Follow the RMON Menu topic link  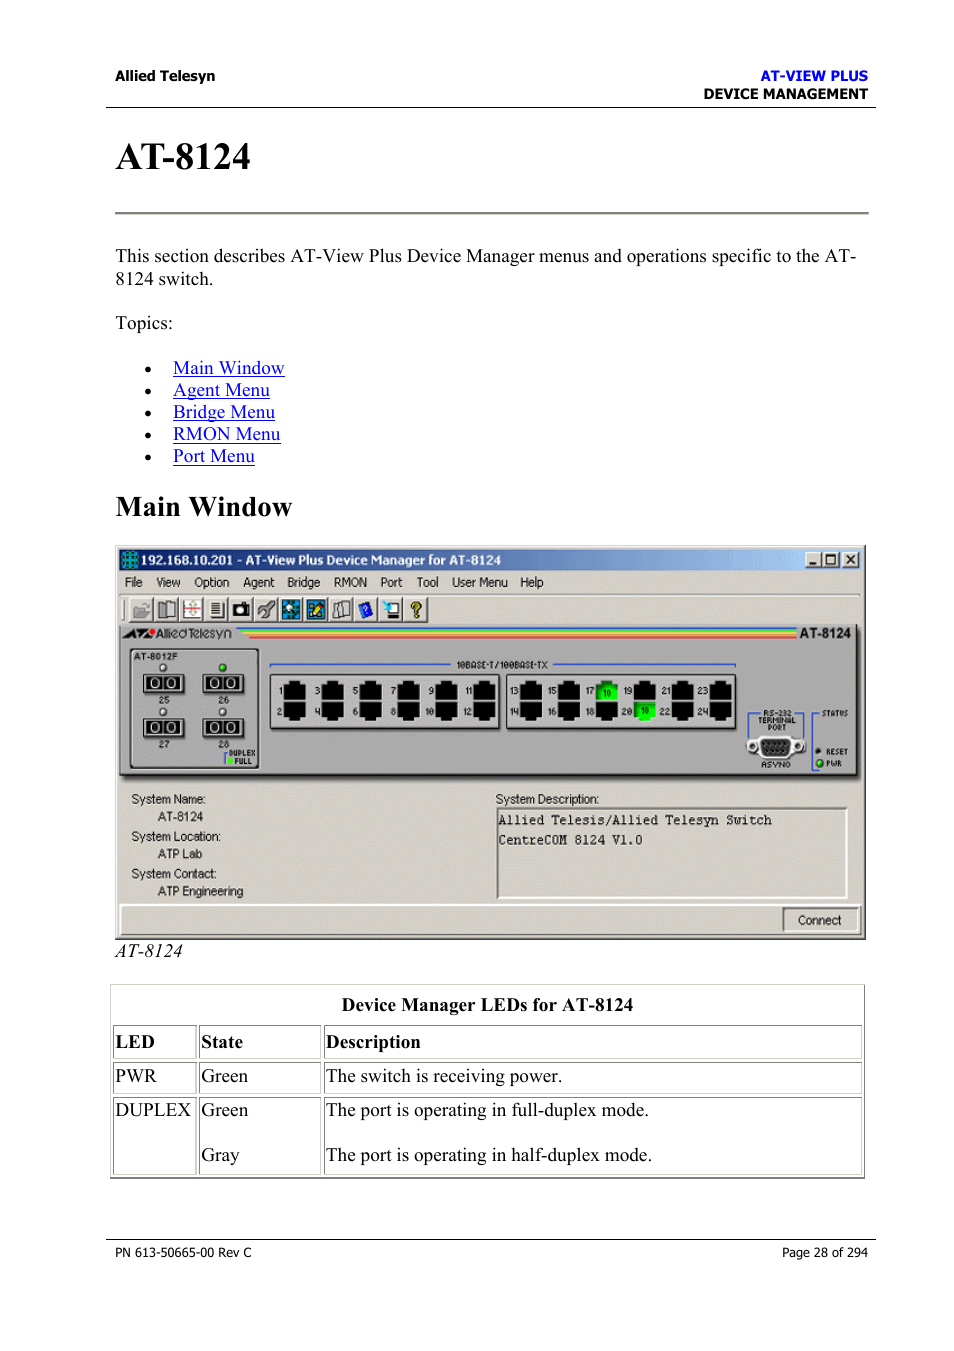[x=226, y=434]
